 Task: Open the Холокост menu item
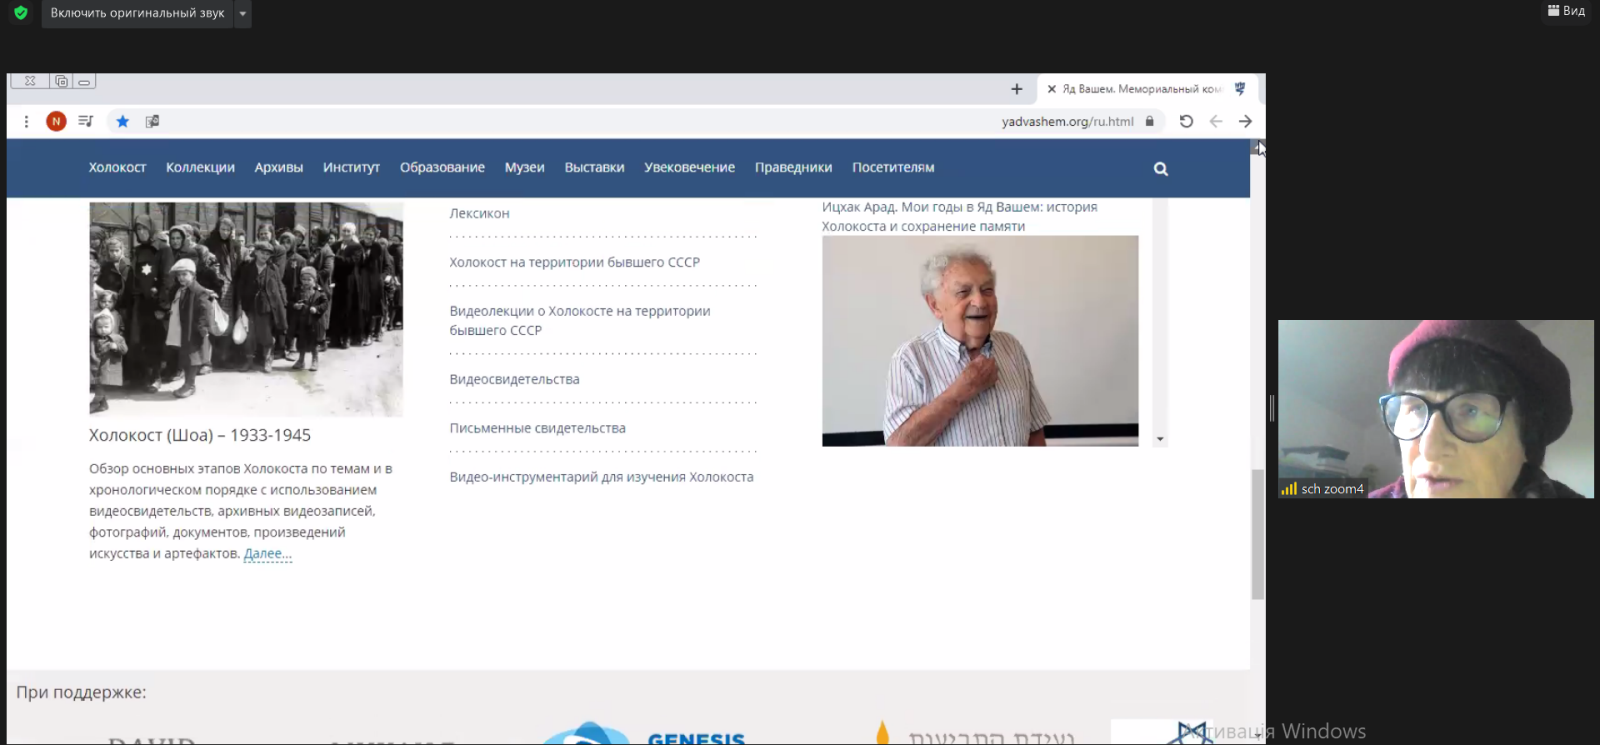117,168
